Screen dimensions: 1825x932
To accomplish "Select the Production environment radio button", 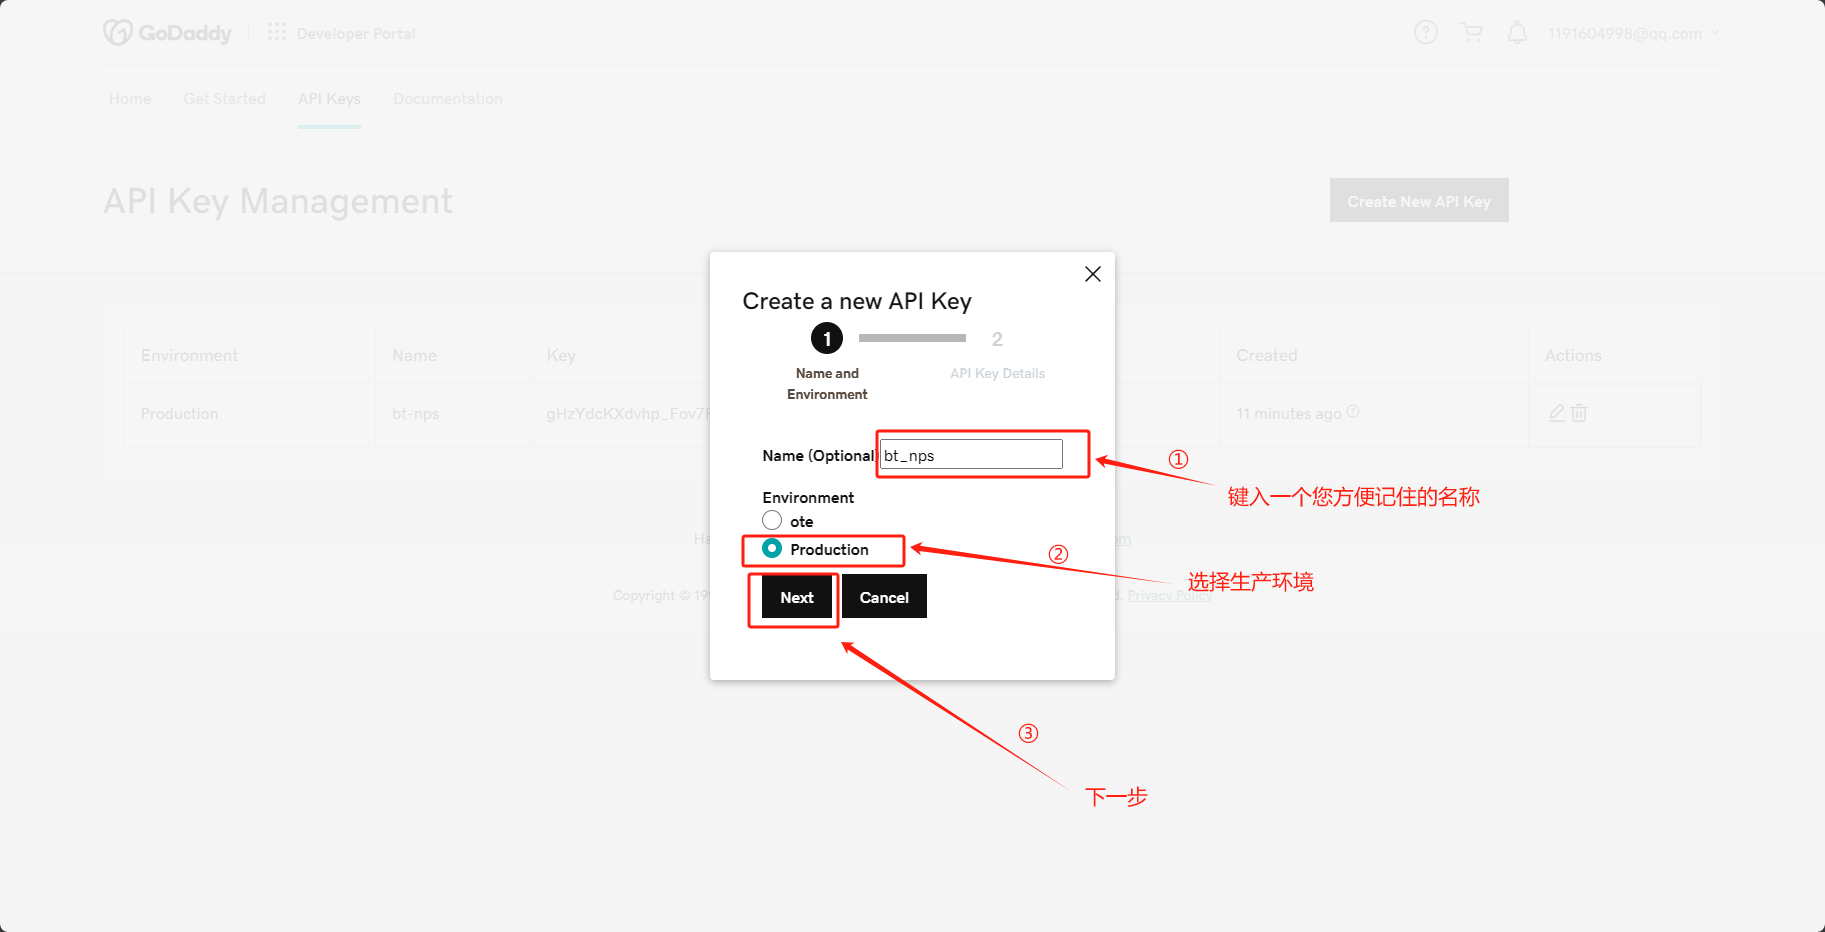I will click(772, 548).
